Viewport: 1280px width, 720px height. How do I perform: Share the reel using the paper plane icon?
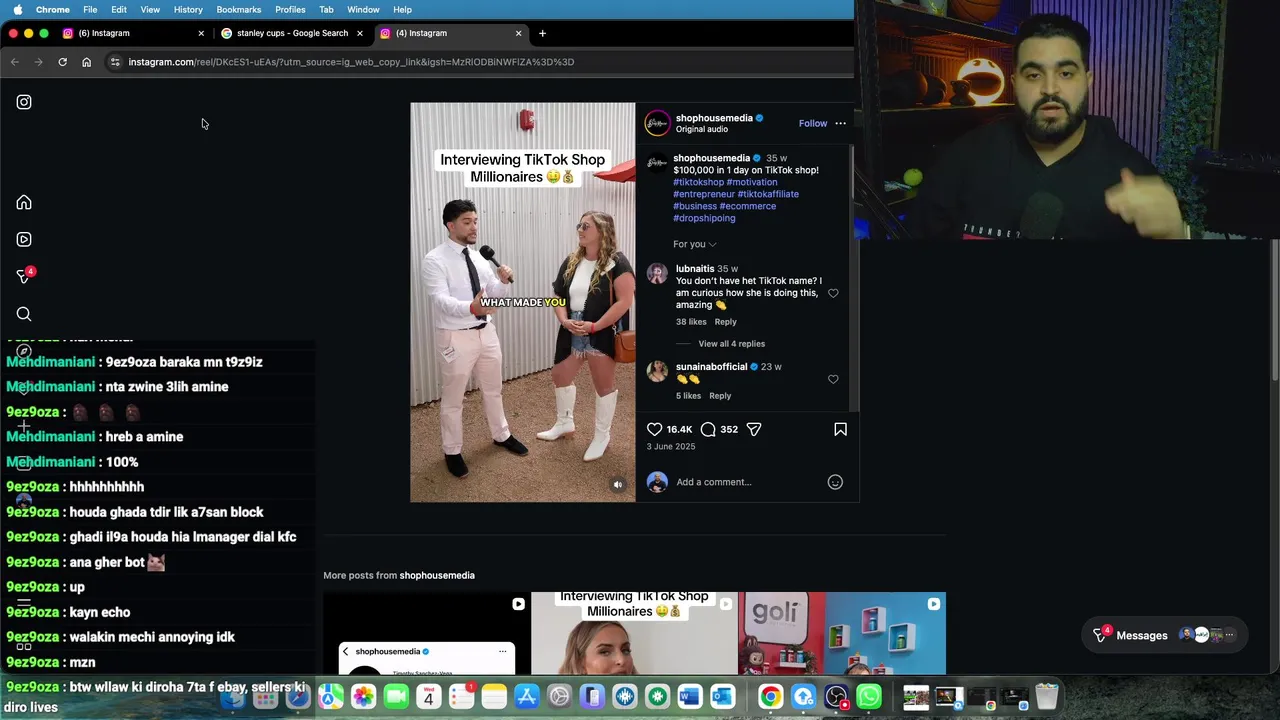point(754,429)
